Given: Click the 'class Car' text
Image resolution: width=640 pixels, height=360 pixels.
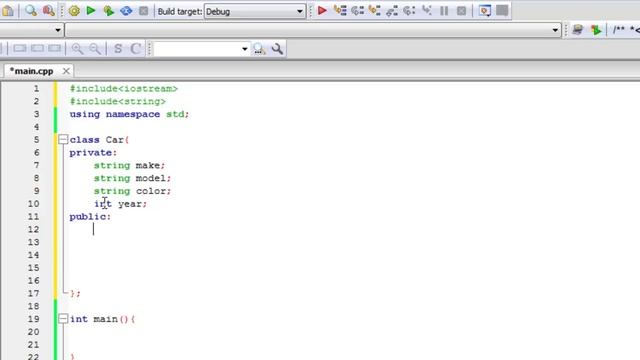Looking at the screenshot, I should tap(96, 140).
